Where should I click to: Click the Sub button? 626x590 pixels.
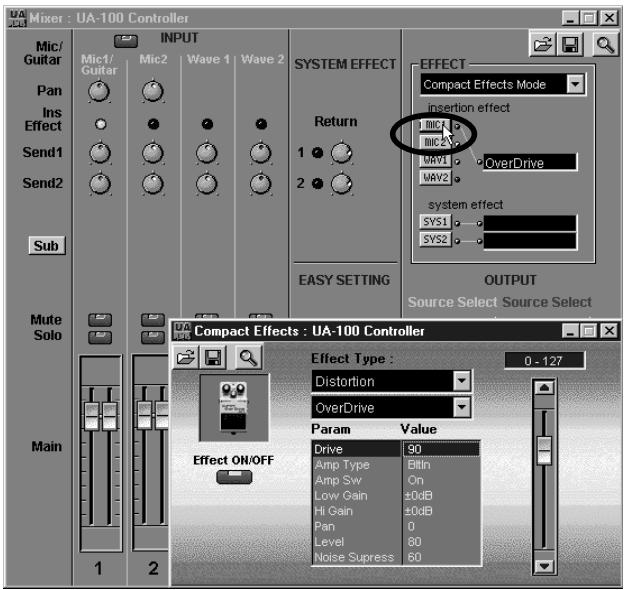47,246
